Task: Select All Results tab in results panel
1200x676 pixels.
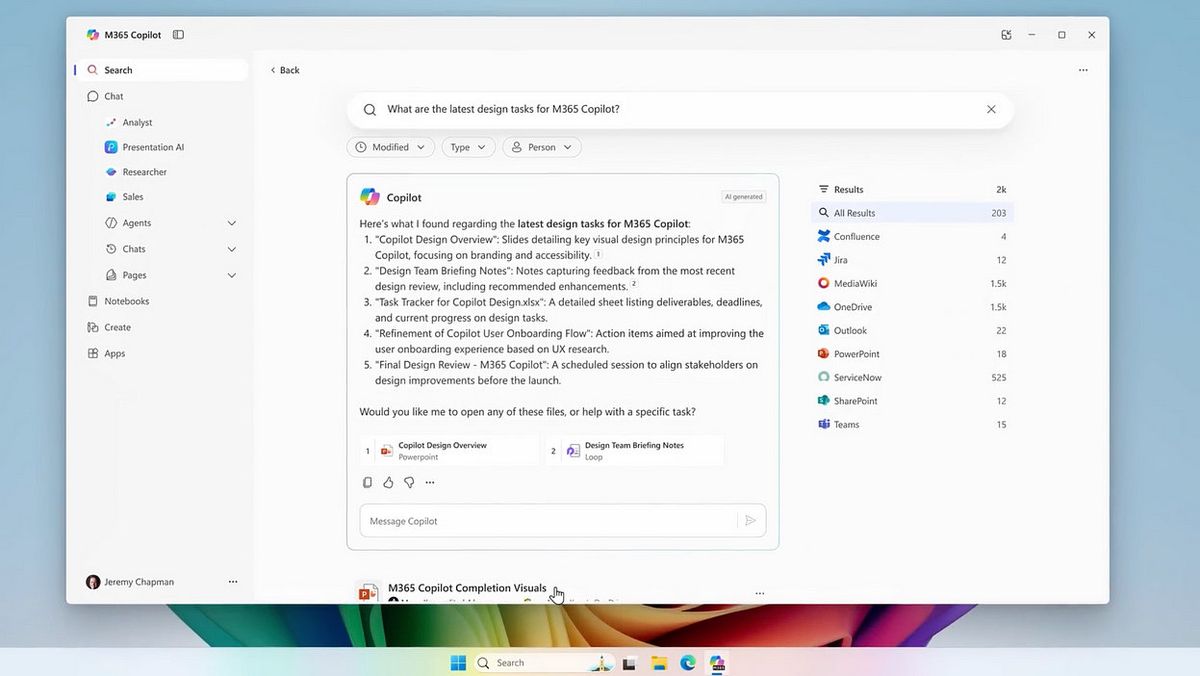Action: coord(912,213)
